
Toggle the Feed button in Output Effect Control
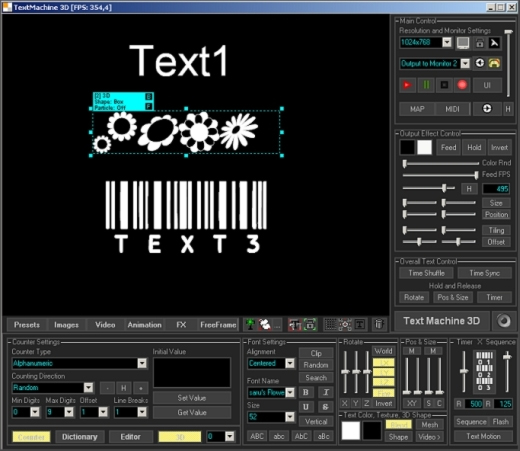(448, 147)
